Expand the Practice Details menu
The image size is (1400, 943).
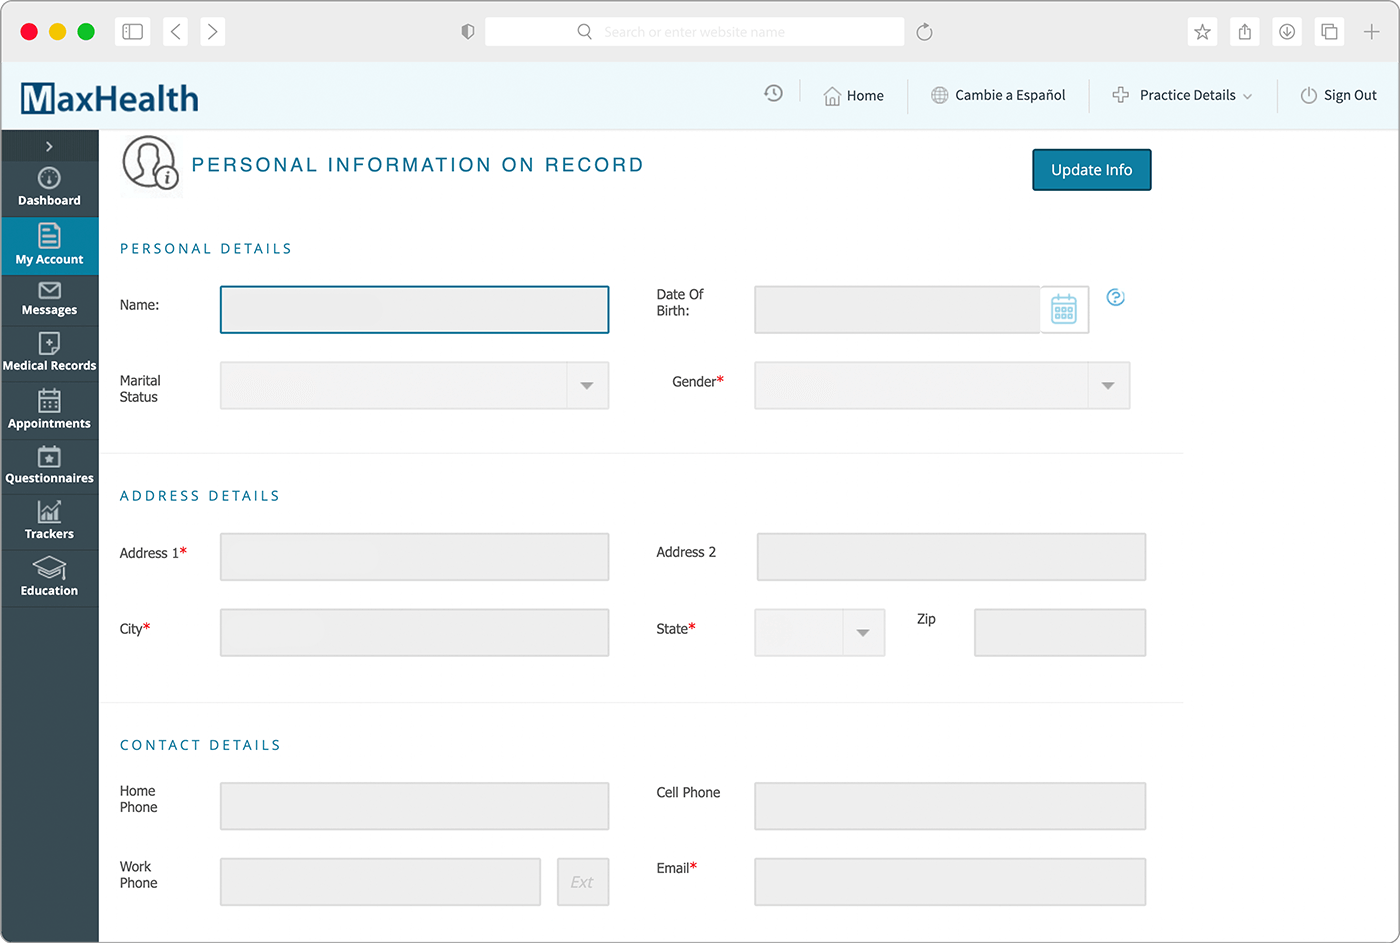click(x=1182, y=95)
